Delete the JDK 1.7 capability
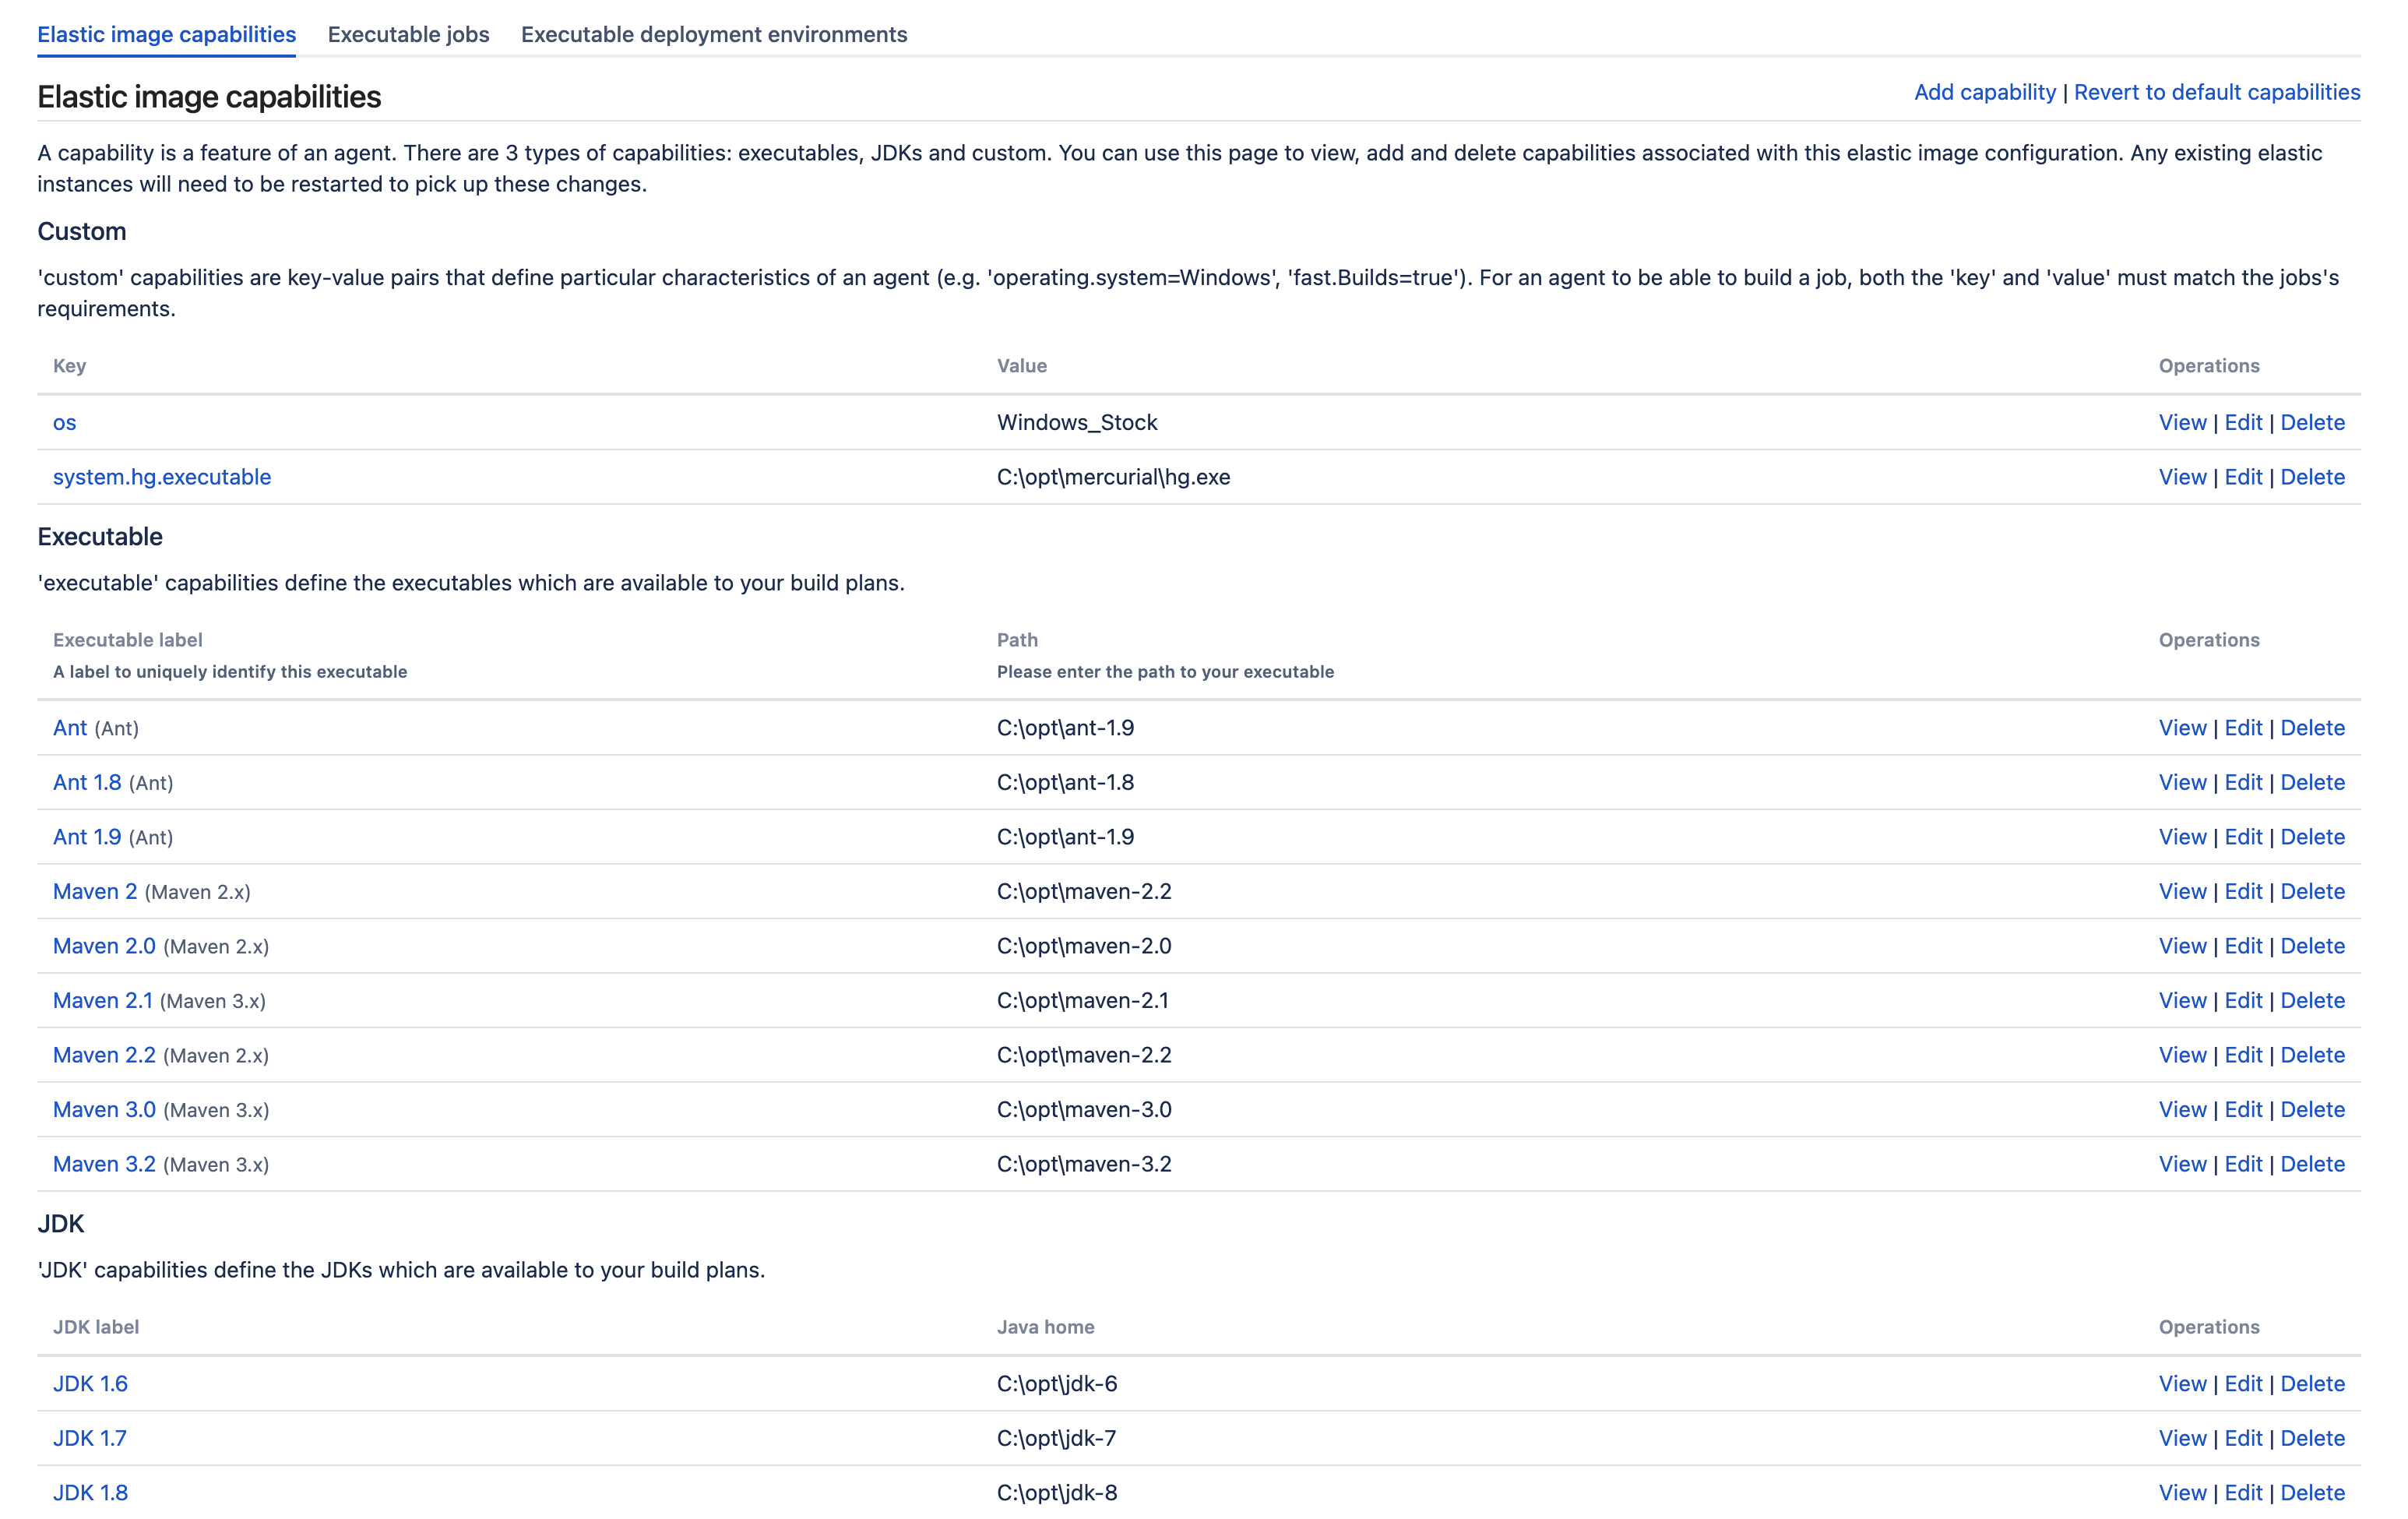The height and width of the screenshot is (1519, 2408). click(2312, 1438)
